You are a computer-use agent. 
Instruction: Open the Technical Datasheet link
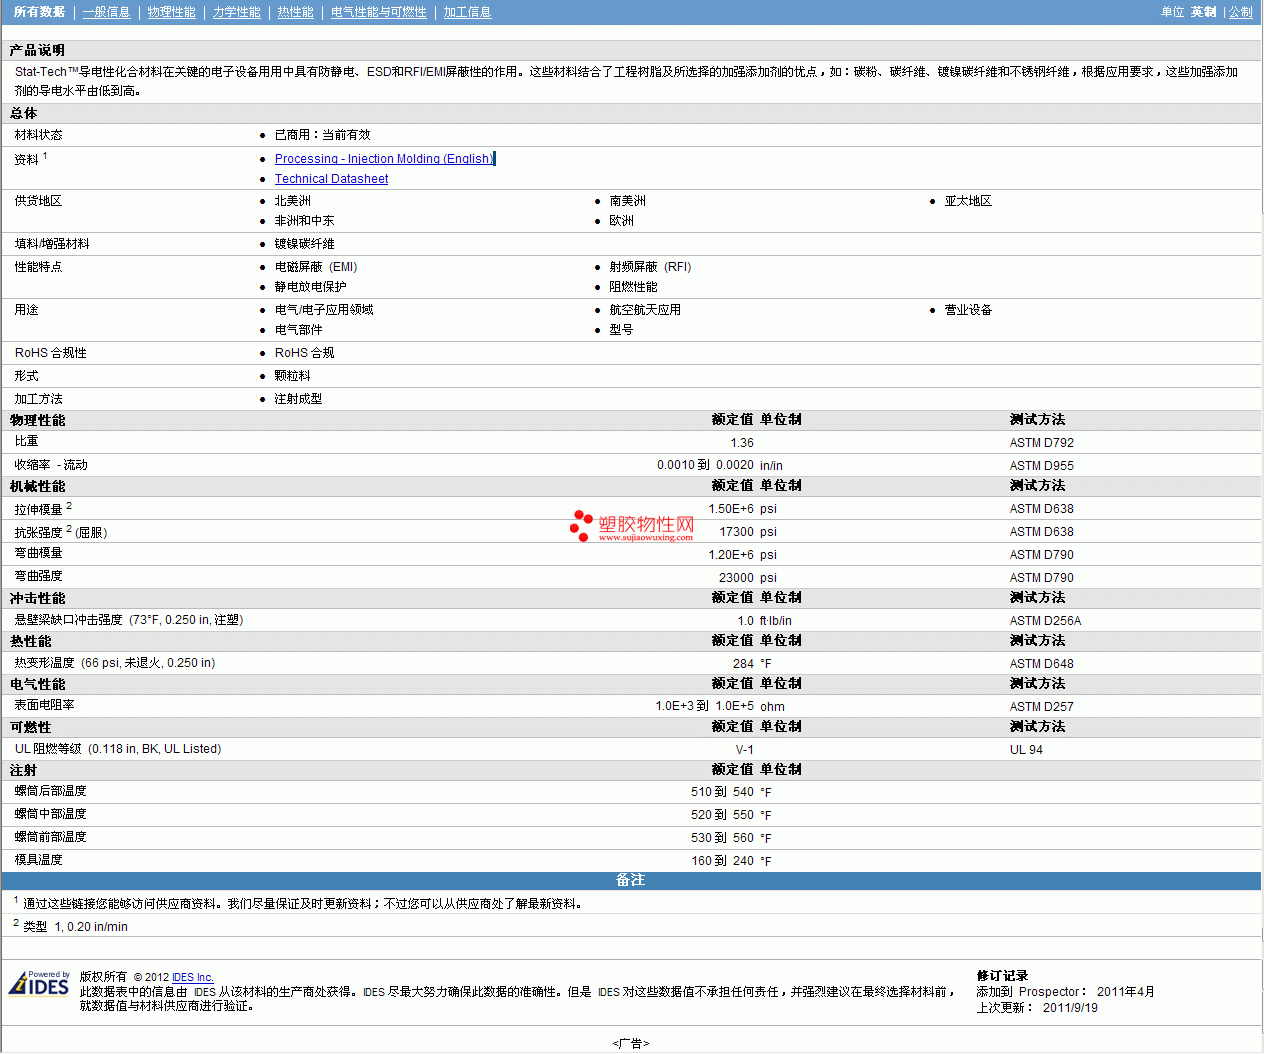(x=331, y=179)
